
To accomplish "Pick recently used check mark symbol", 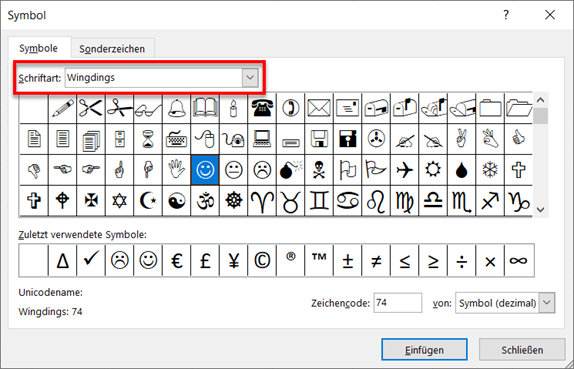I will click(x=91, y=261).
